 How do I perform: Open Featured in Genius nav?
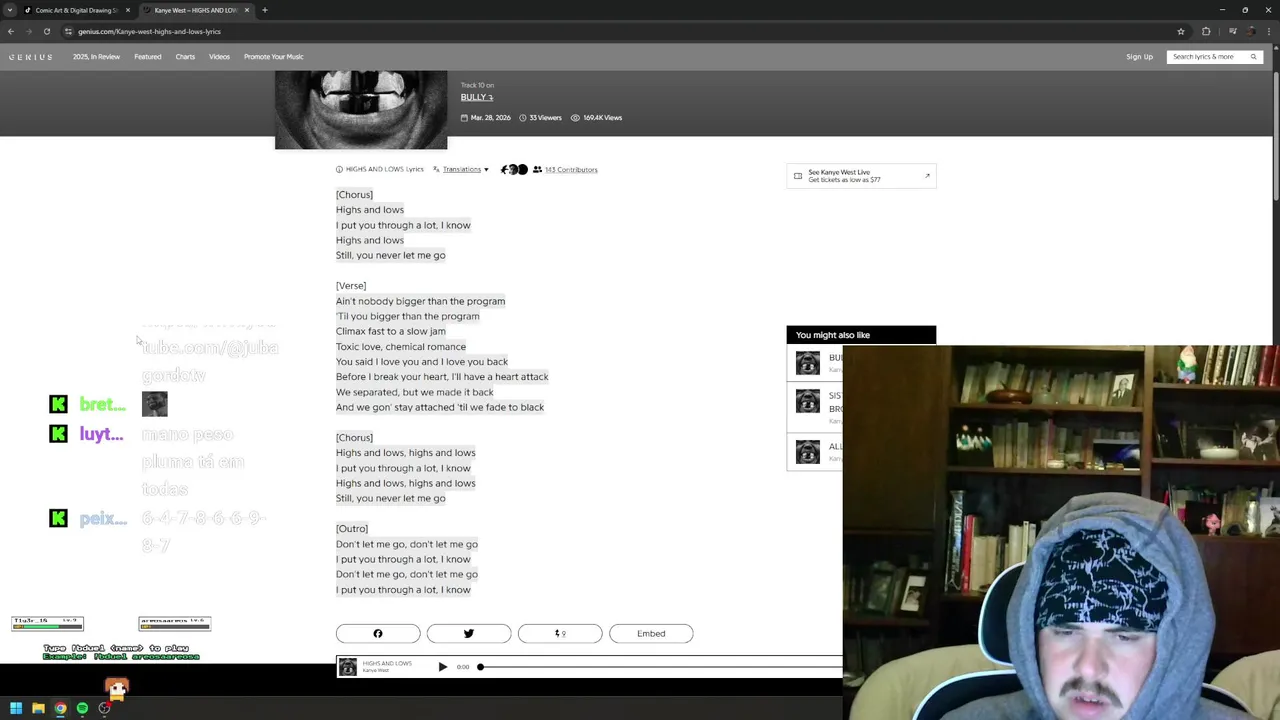pos(147,57)
